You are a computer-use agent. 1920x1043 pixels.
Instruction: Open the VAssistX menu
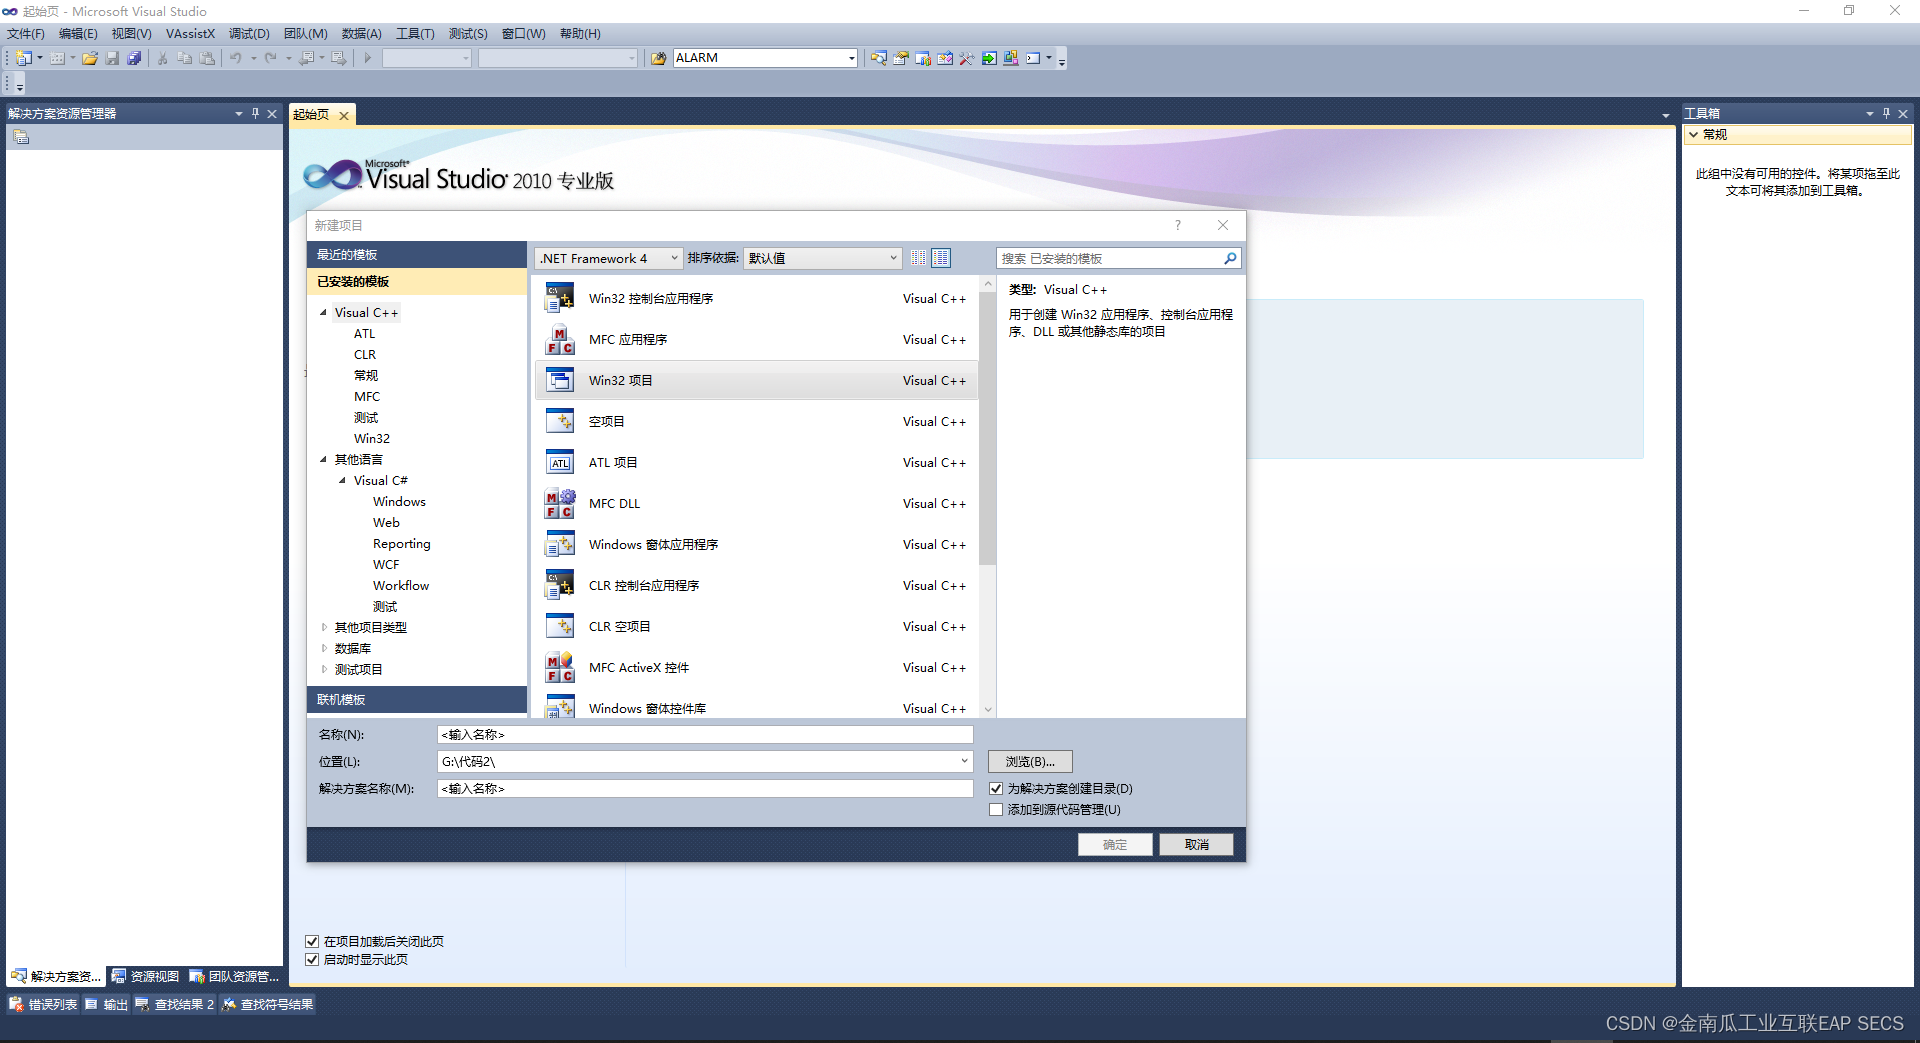190,33
